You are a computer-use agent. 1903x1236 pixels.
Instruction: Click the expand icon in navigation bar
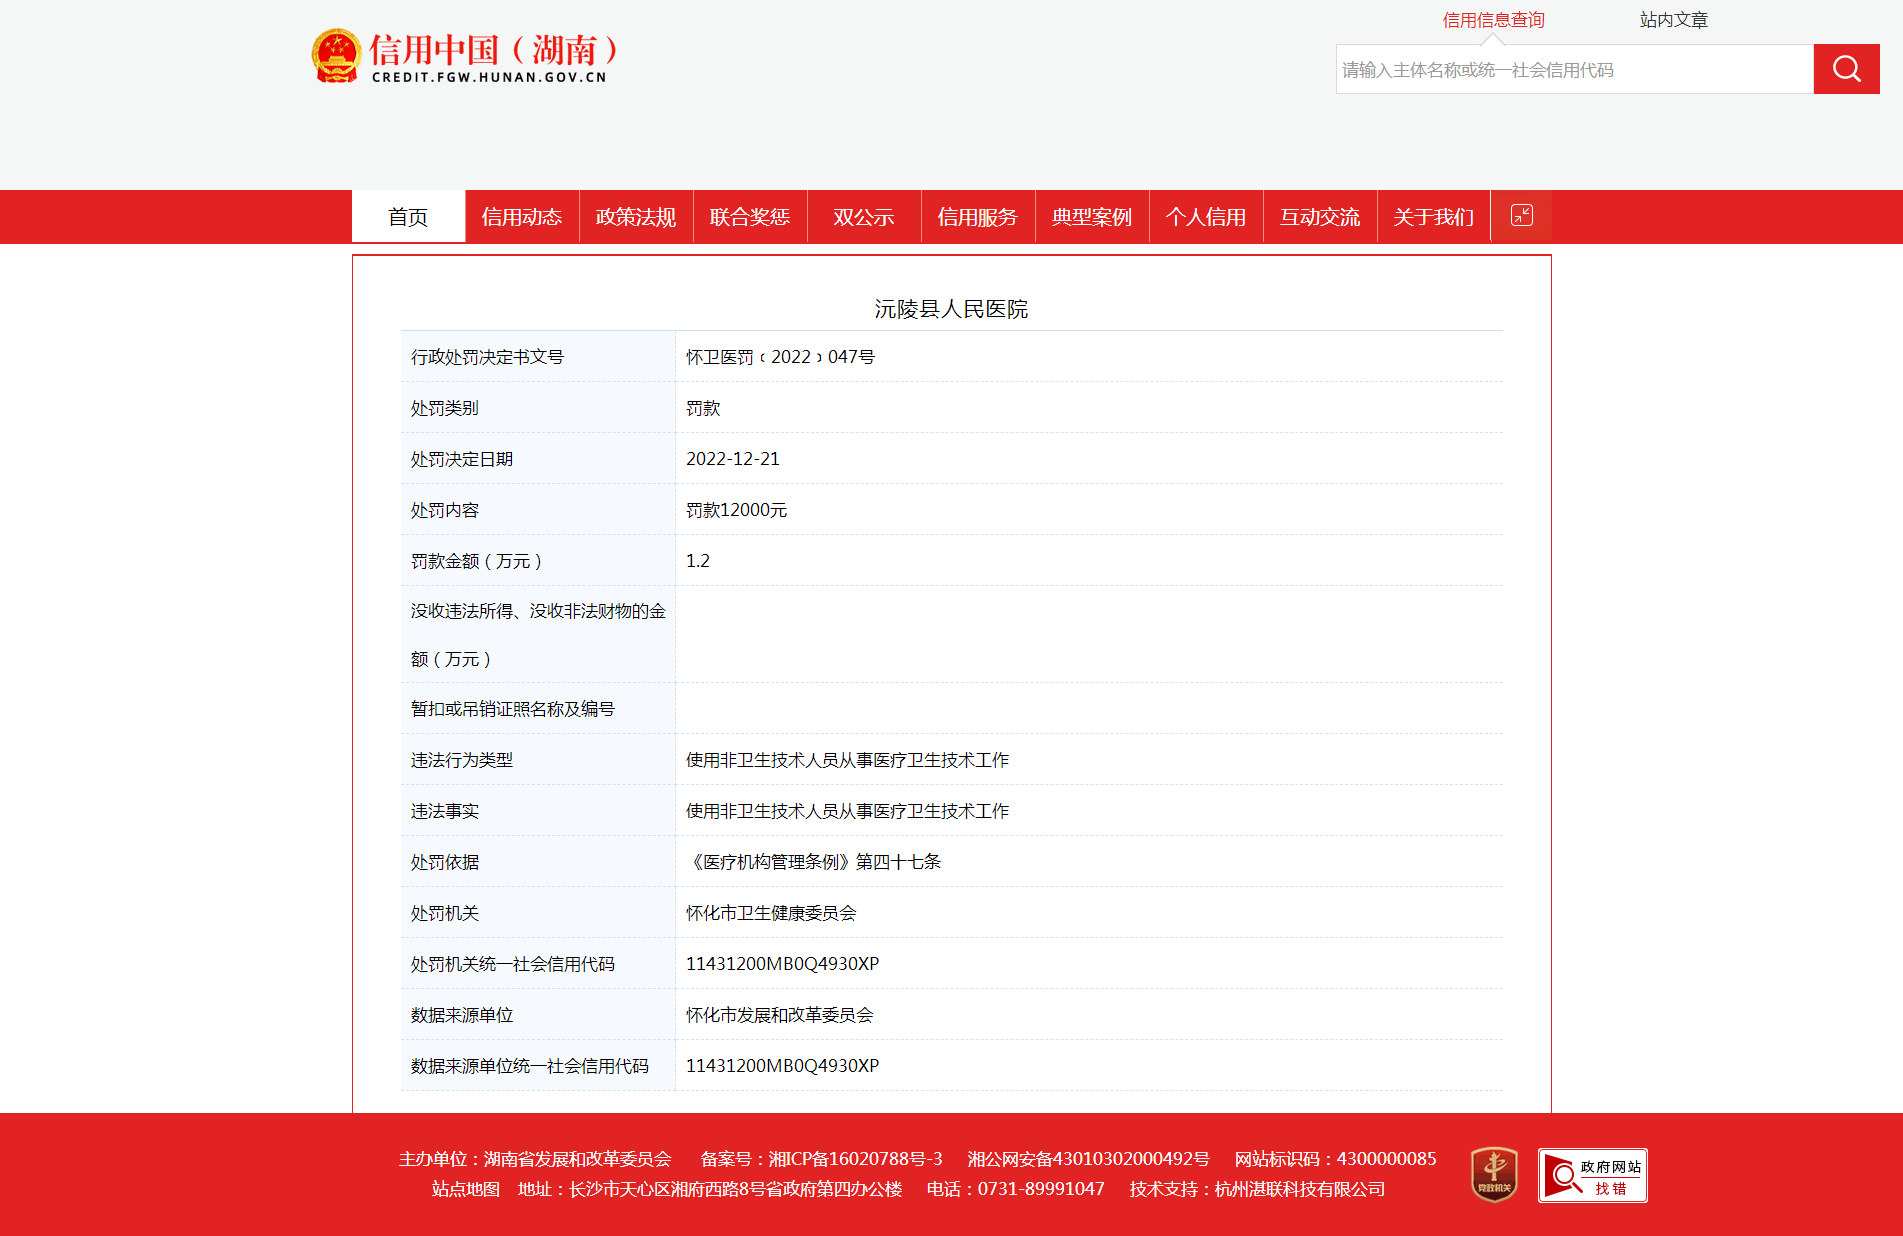1521,215
